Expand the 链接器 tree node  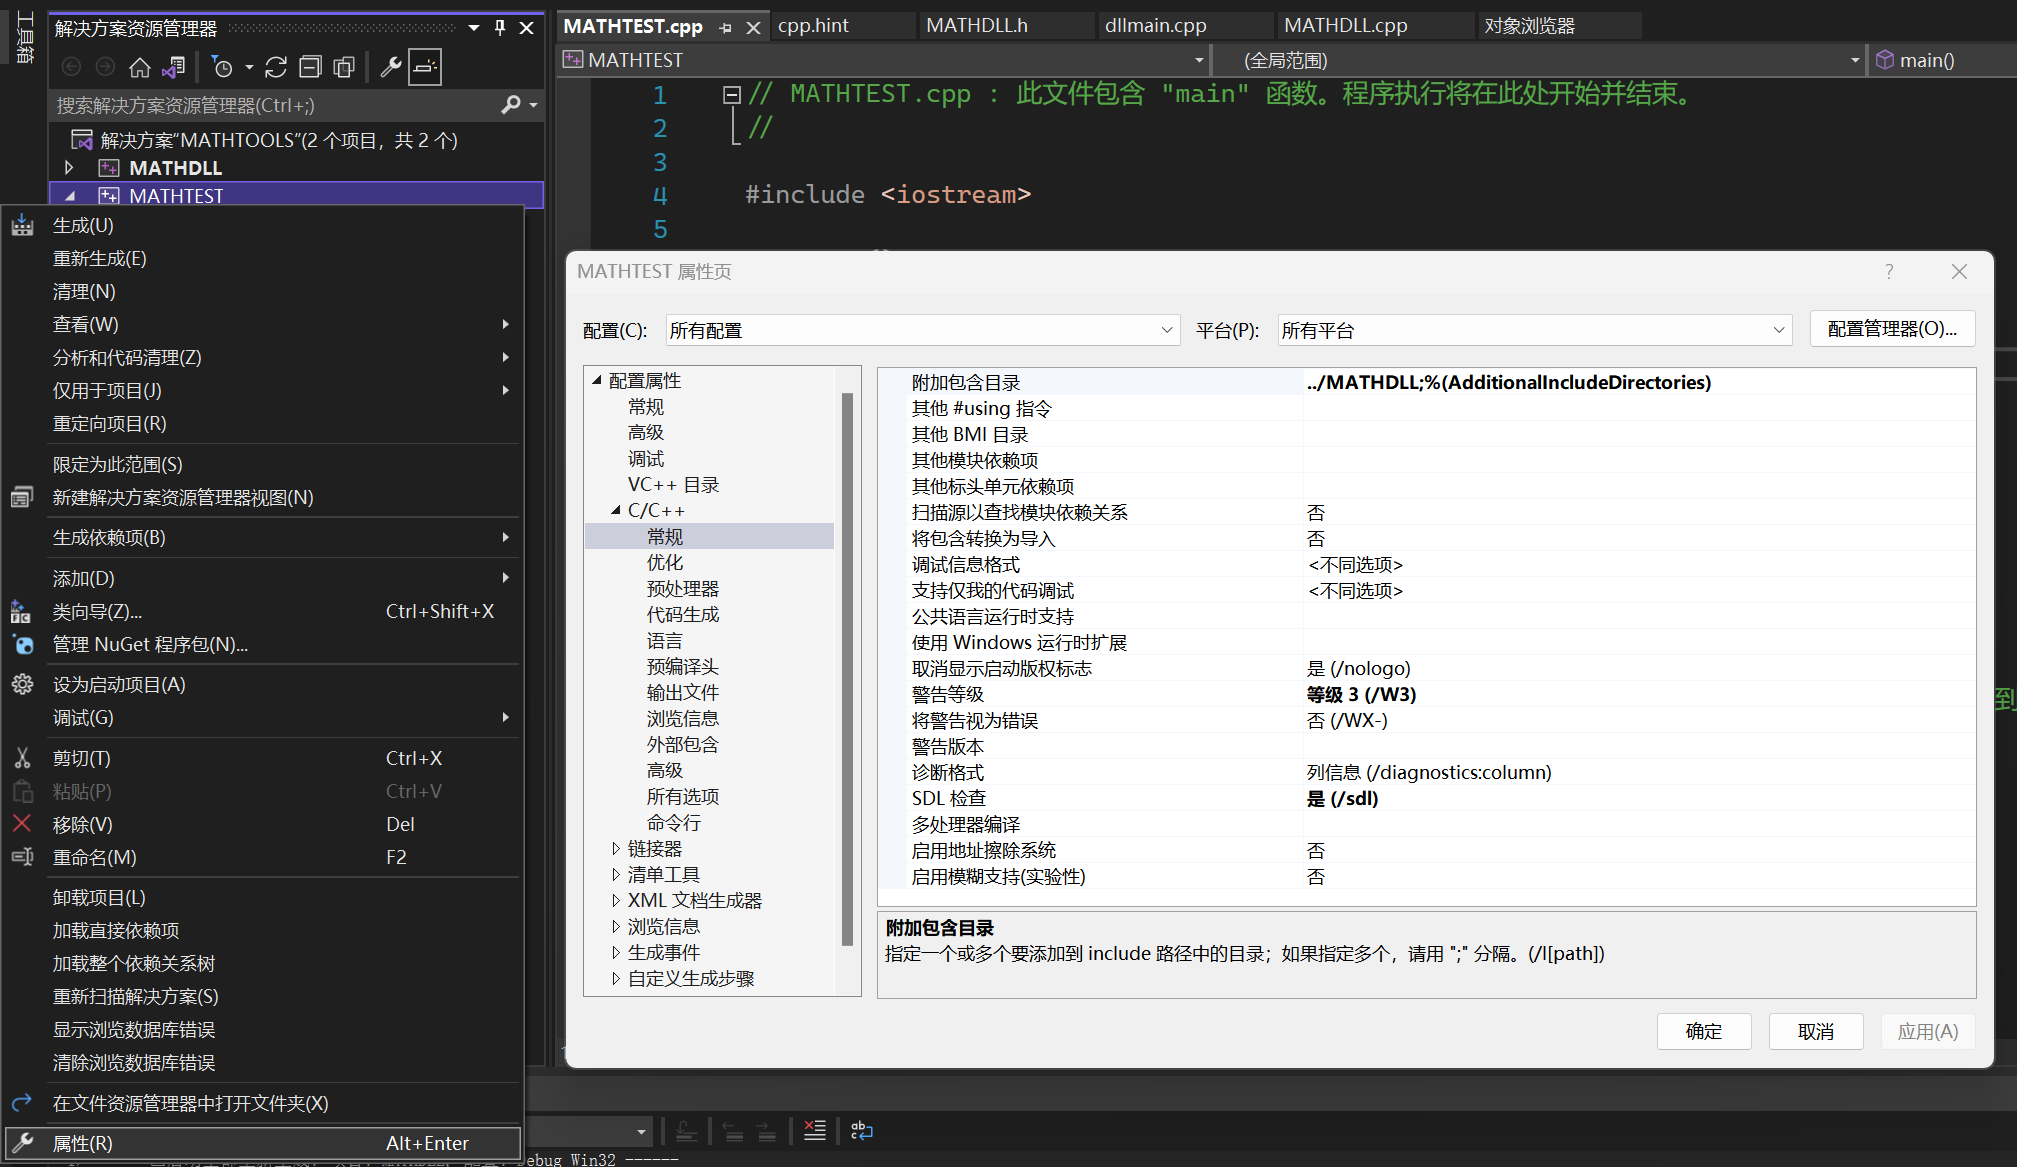pos(616,848)
